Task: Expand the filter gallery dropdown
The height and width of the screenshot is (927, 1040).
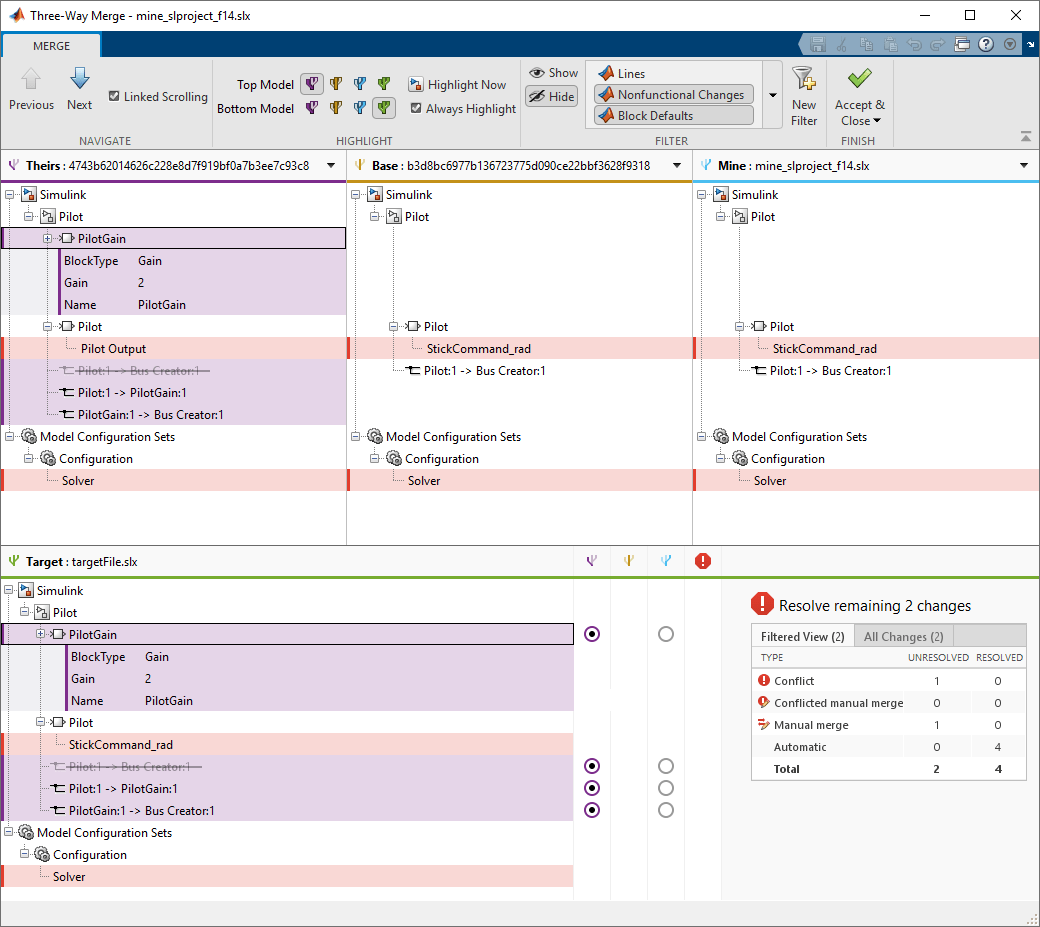Action: click(773, 95)
